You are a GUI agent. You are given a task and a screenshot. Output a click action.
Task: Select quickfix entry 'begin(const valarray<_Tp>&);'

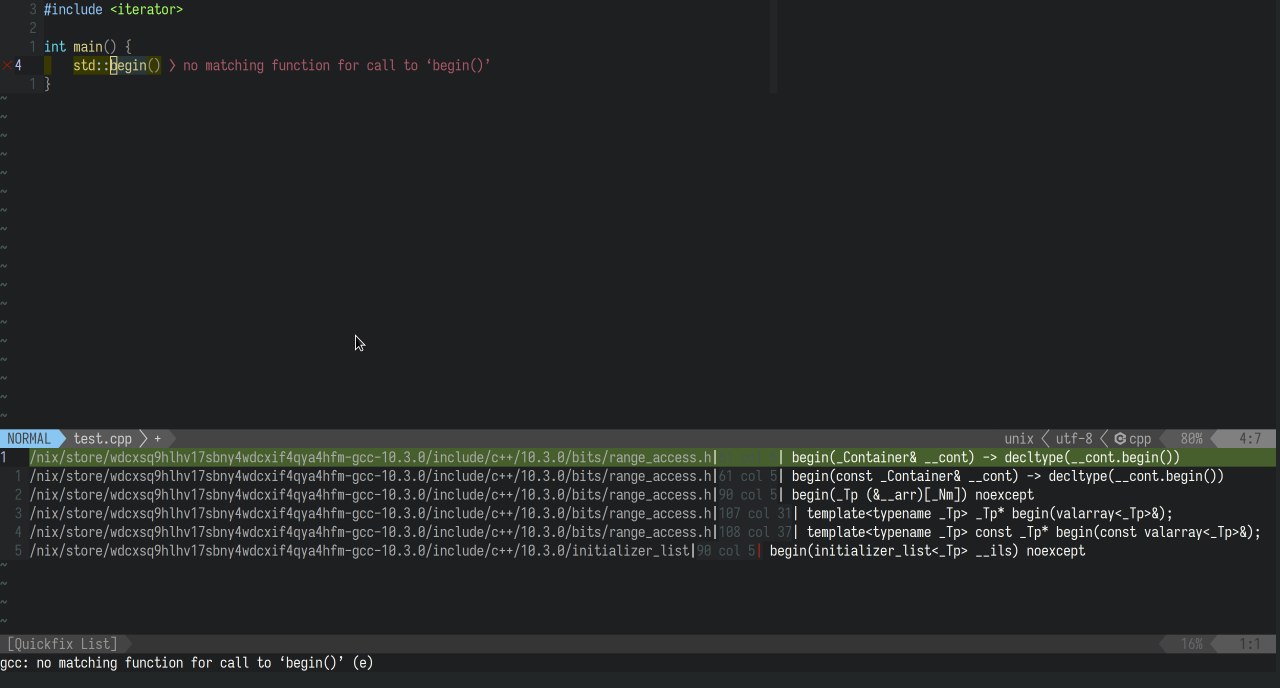tap(640, 533)
